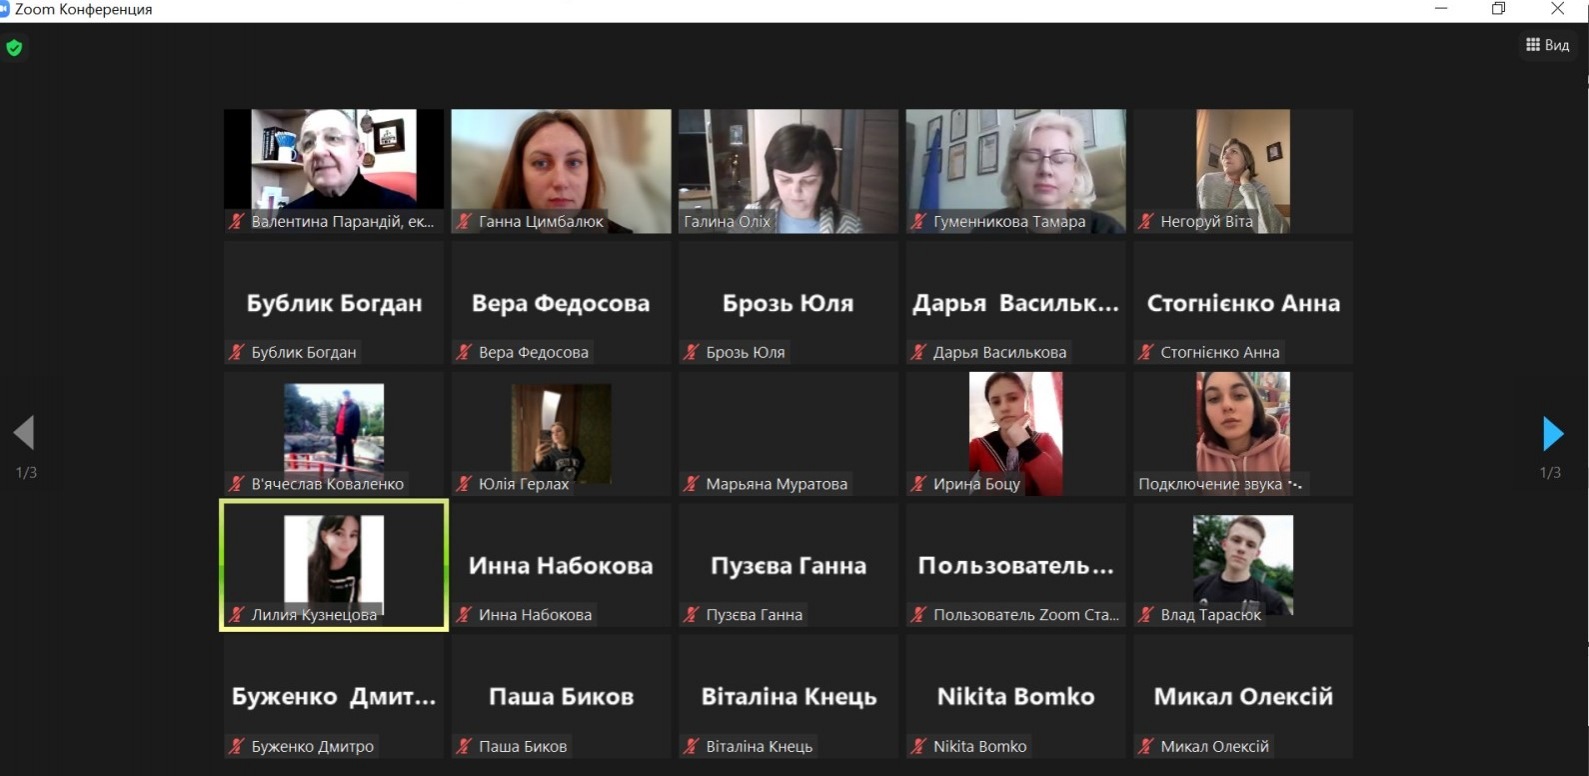Click muted mic icon beside Брозь Юля label

pos(691,352)
